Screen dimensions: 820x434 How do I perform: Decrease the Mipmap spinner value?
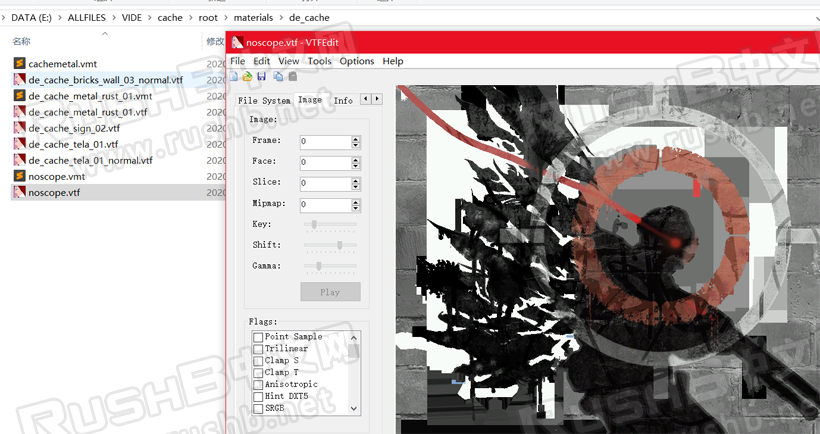tap(355, 208)
